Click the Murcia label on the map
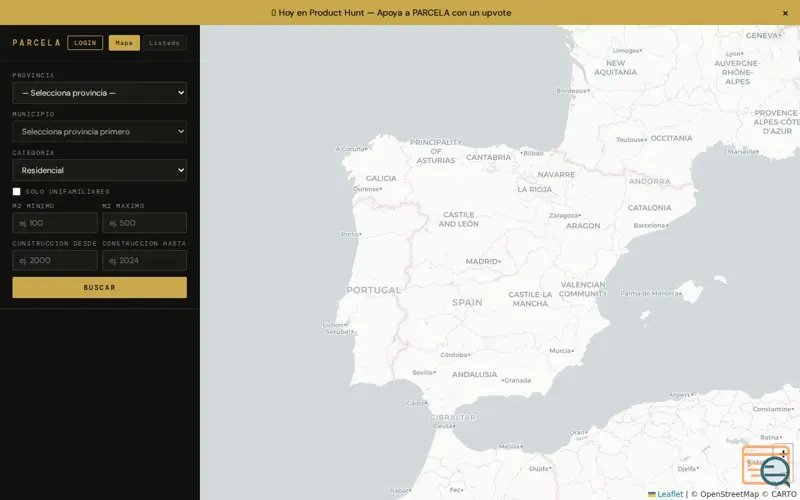This screenshot has width=800, height=500. pos(560,351)
